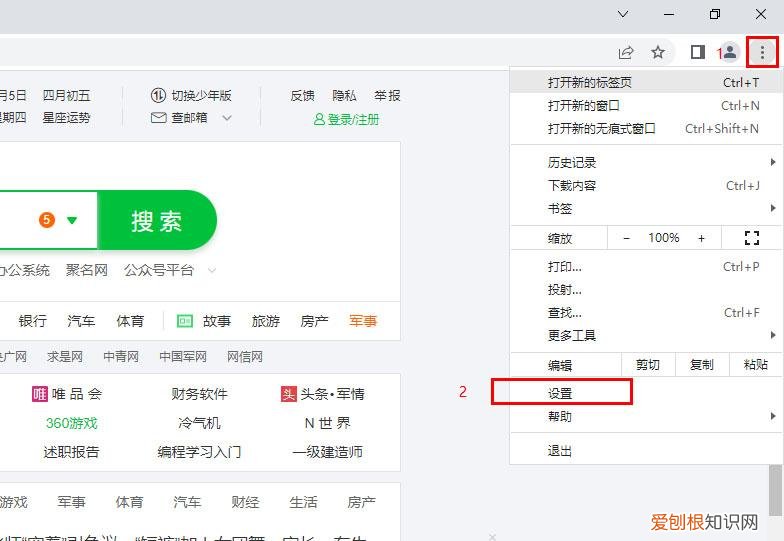Click the share page icon
This screenshot has height=541, width=784.
coord(626,52)
